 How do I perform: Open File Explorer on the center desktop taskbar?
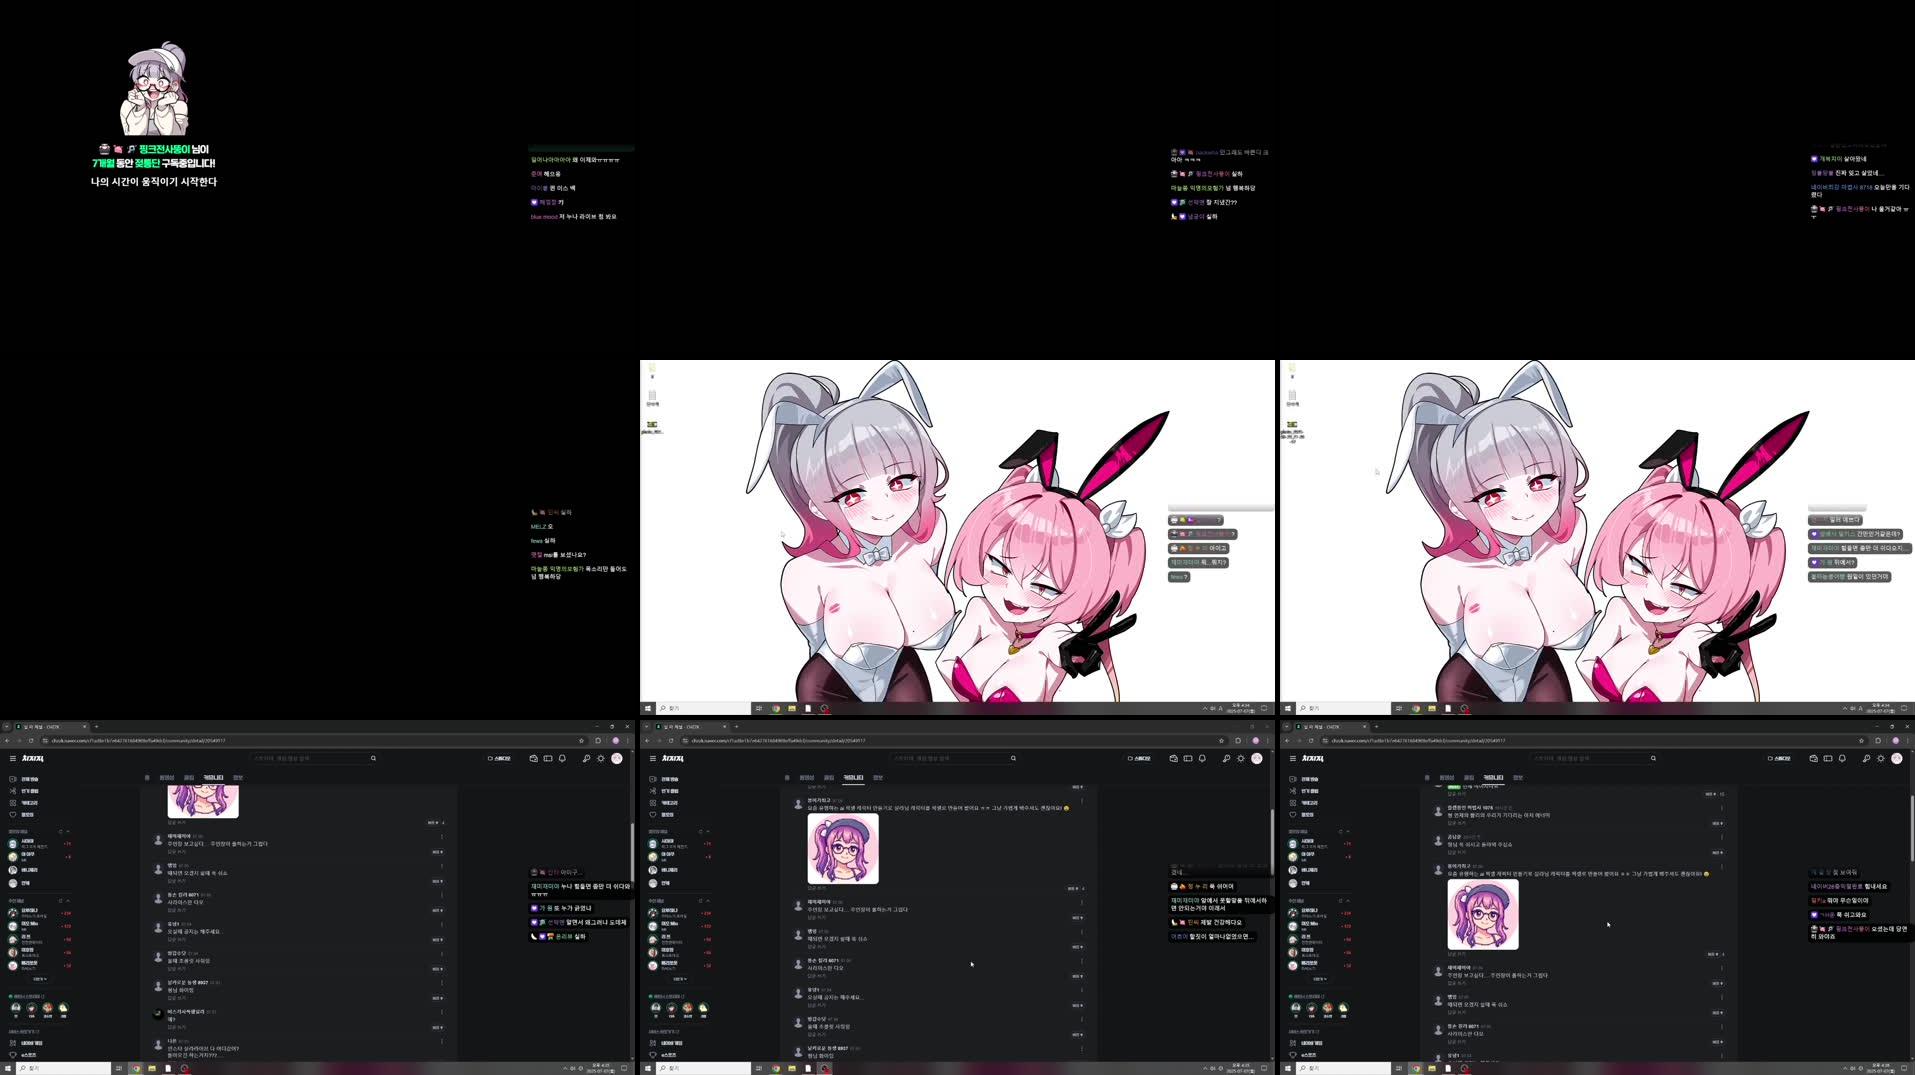tap(791, 708)
